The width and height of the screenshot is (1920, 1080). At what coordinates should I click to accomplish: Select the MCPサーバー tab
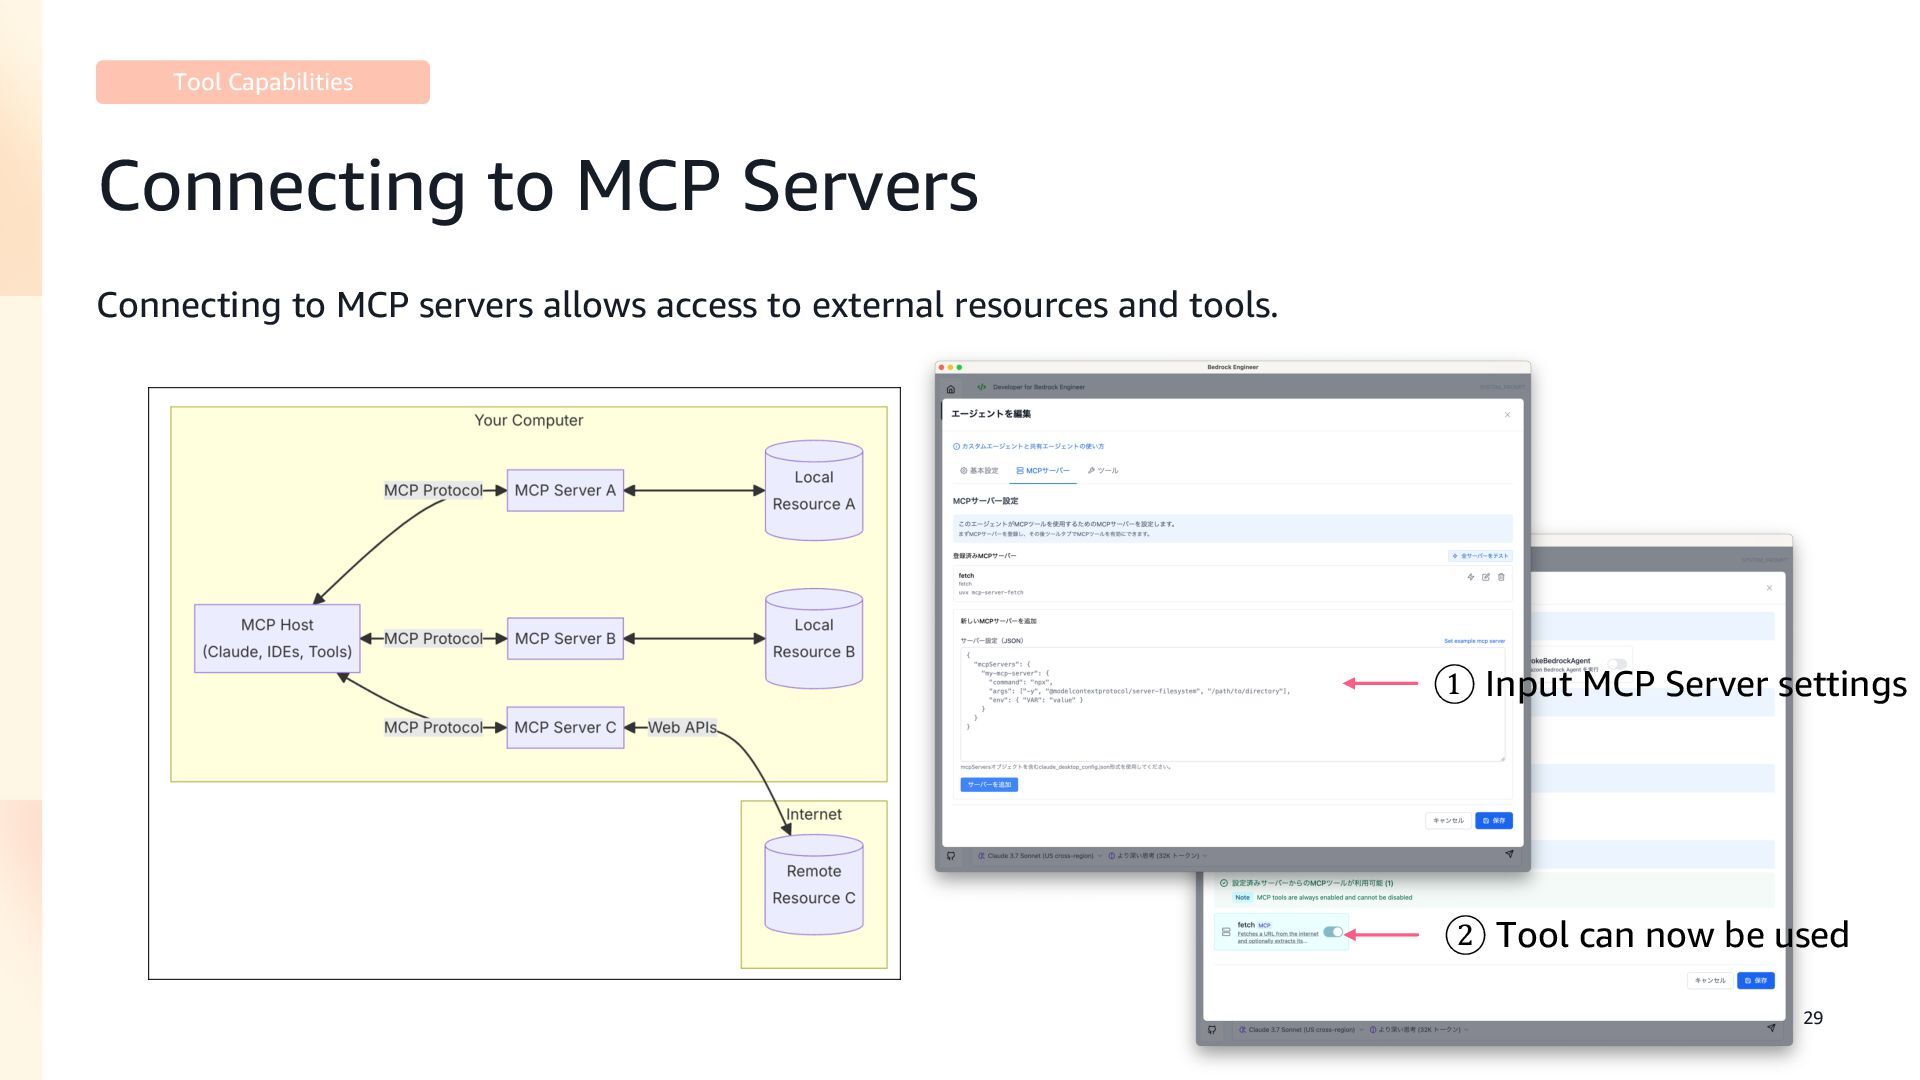pyautogui.click(x=1043, y=471)
